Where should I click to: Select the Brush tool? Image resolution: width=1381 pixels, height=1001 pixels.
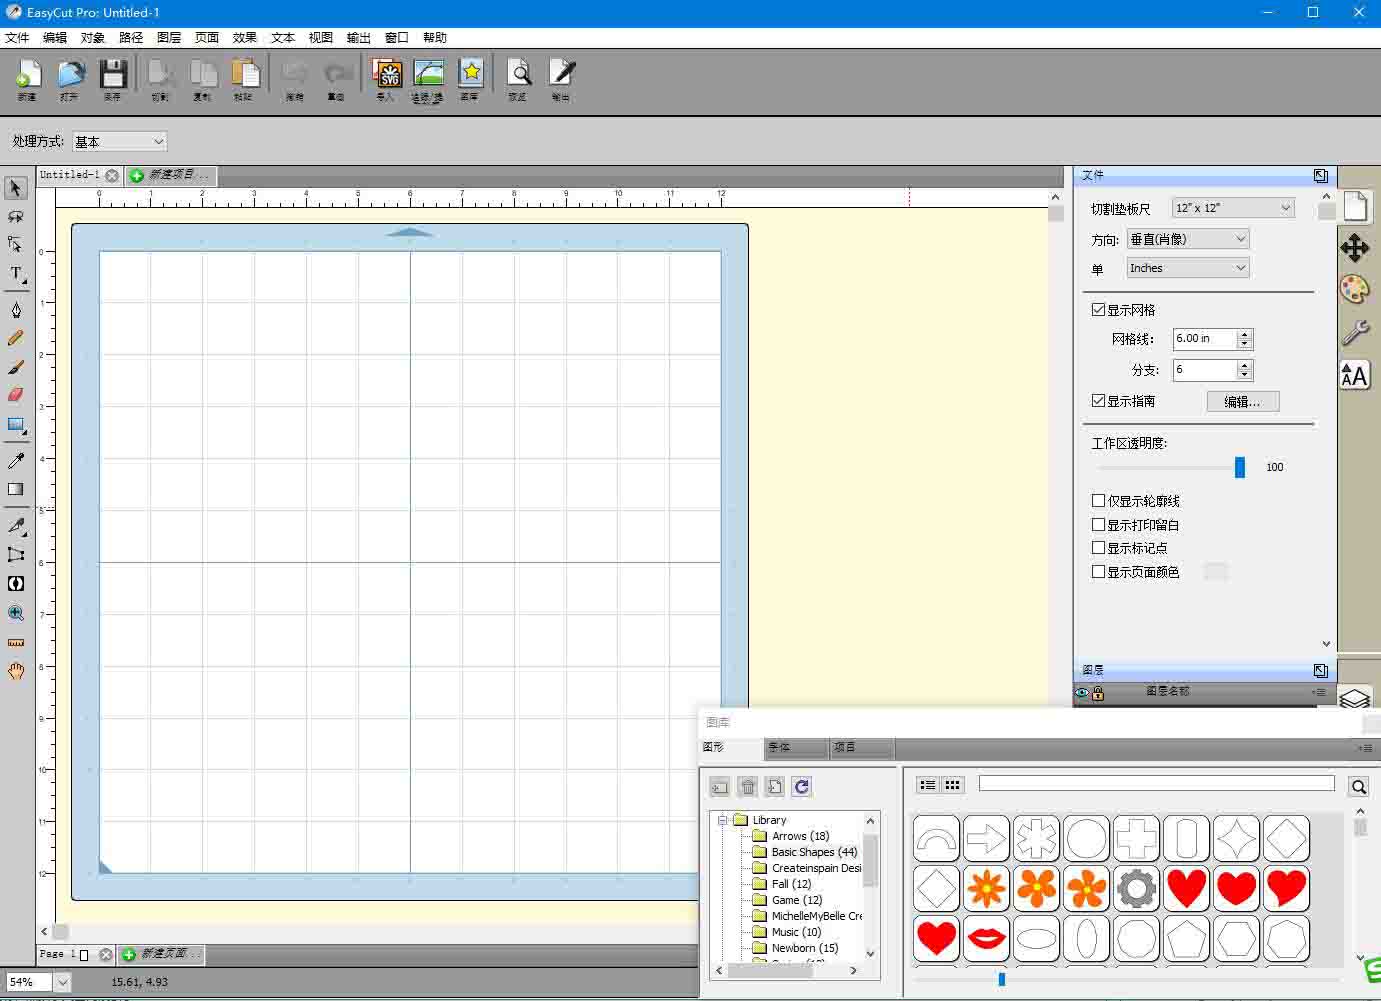pyautogui.click(x=16, y=367)
